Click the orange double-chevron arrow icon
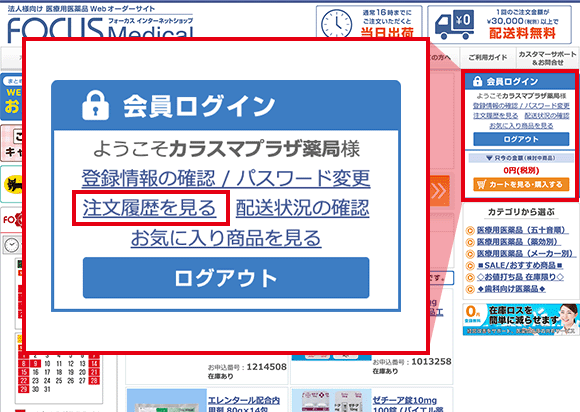Screen dimensions: 580x412 click(x=439, y=191)
